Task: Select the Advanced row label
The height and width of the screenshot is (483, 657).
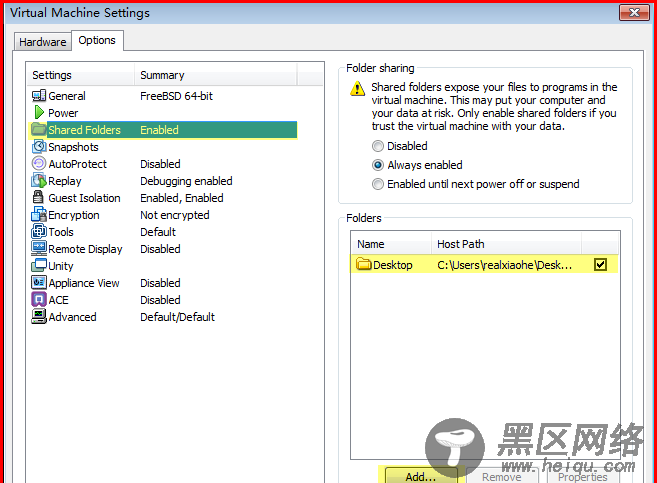Action: coord(72,317)
